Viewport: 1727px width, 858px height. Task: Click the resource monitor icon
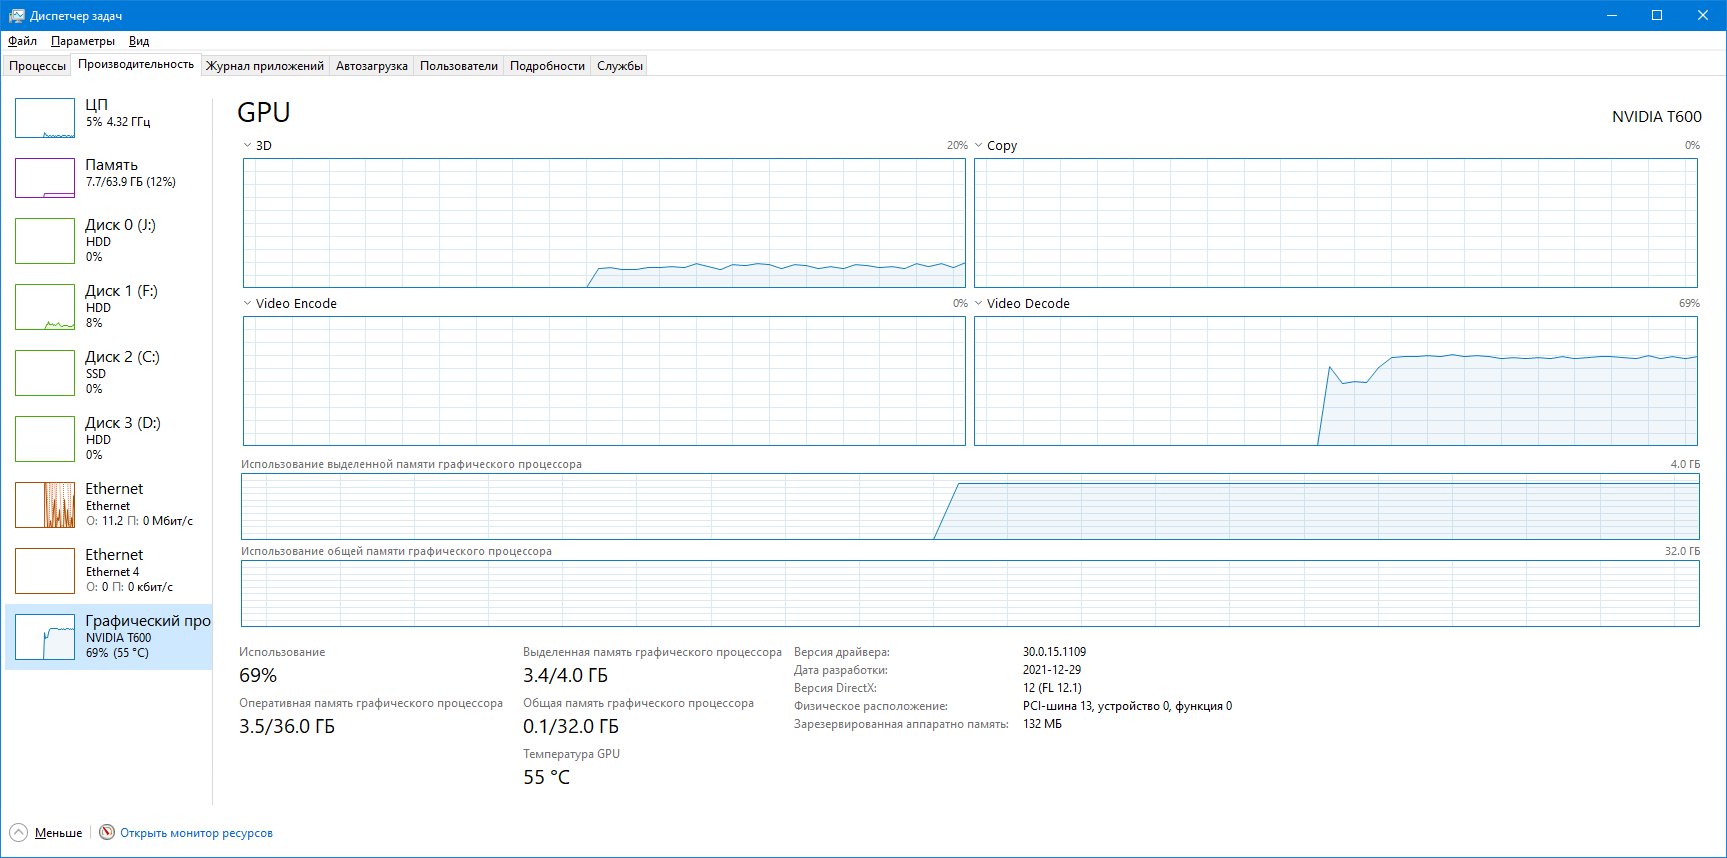click(107, 832)
